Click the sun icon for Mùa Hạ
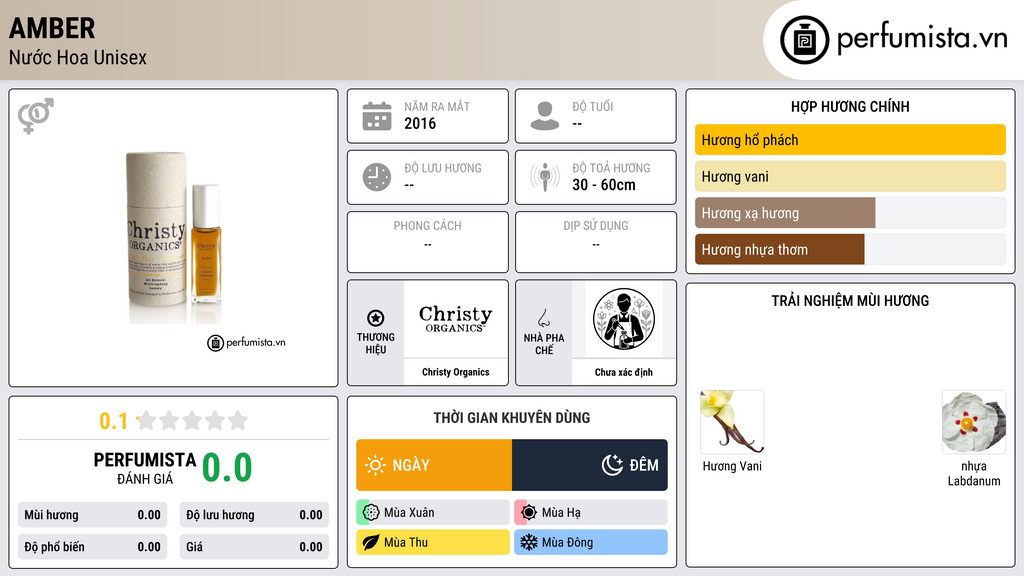 click(x=529, y=513)
